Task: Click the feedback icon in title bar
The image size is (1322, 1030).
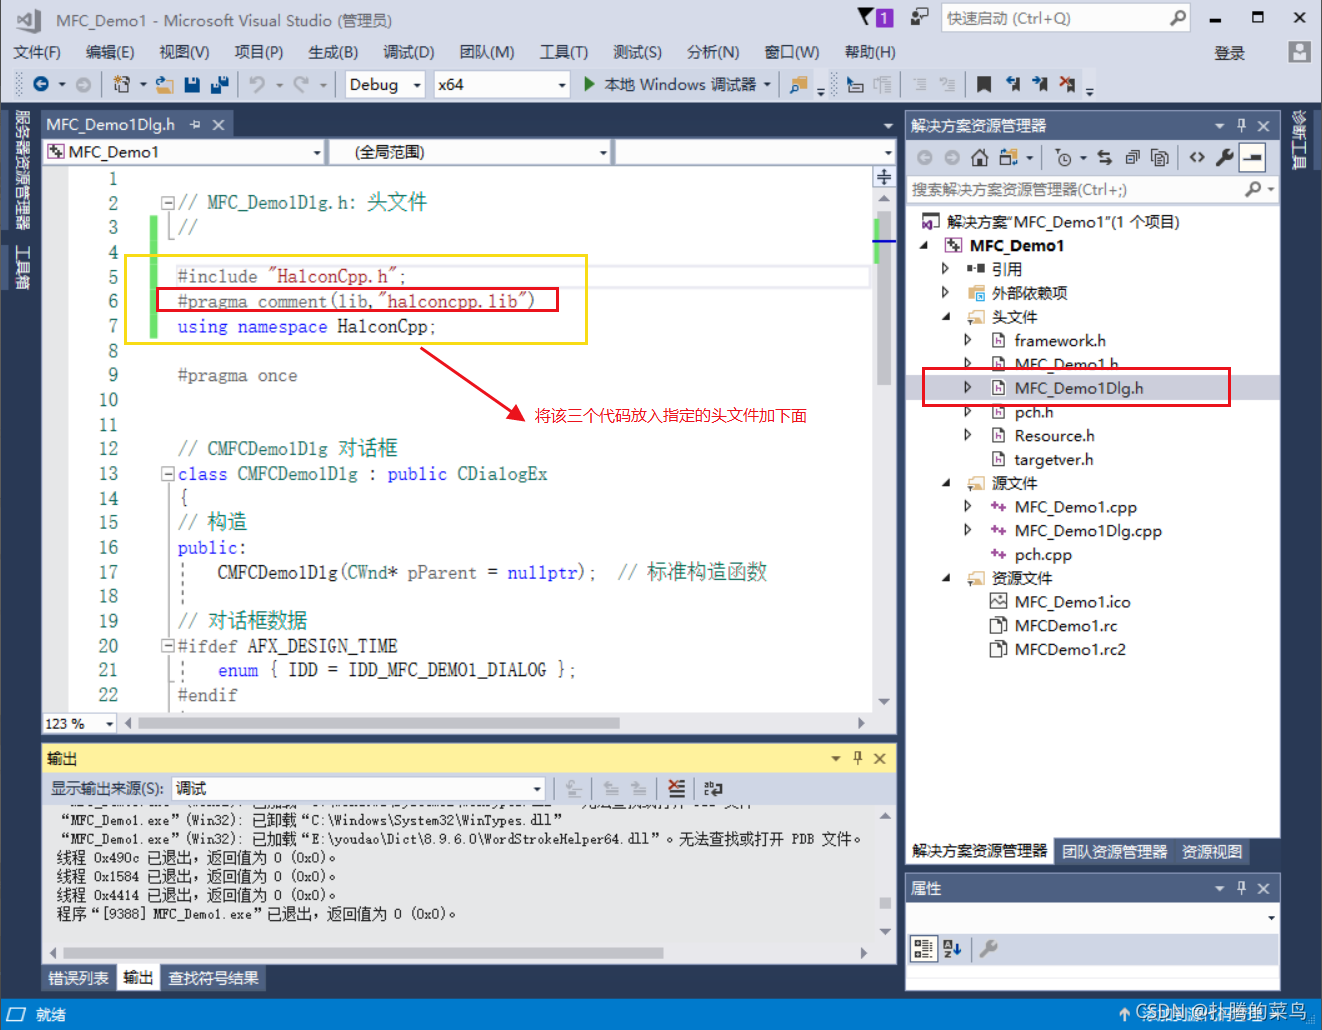Action: [919, 17]
